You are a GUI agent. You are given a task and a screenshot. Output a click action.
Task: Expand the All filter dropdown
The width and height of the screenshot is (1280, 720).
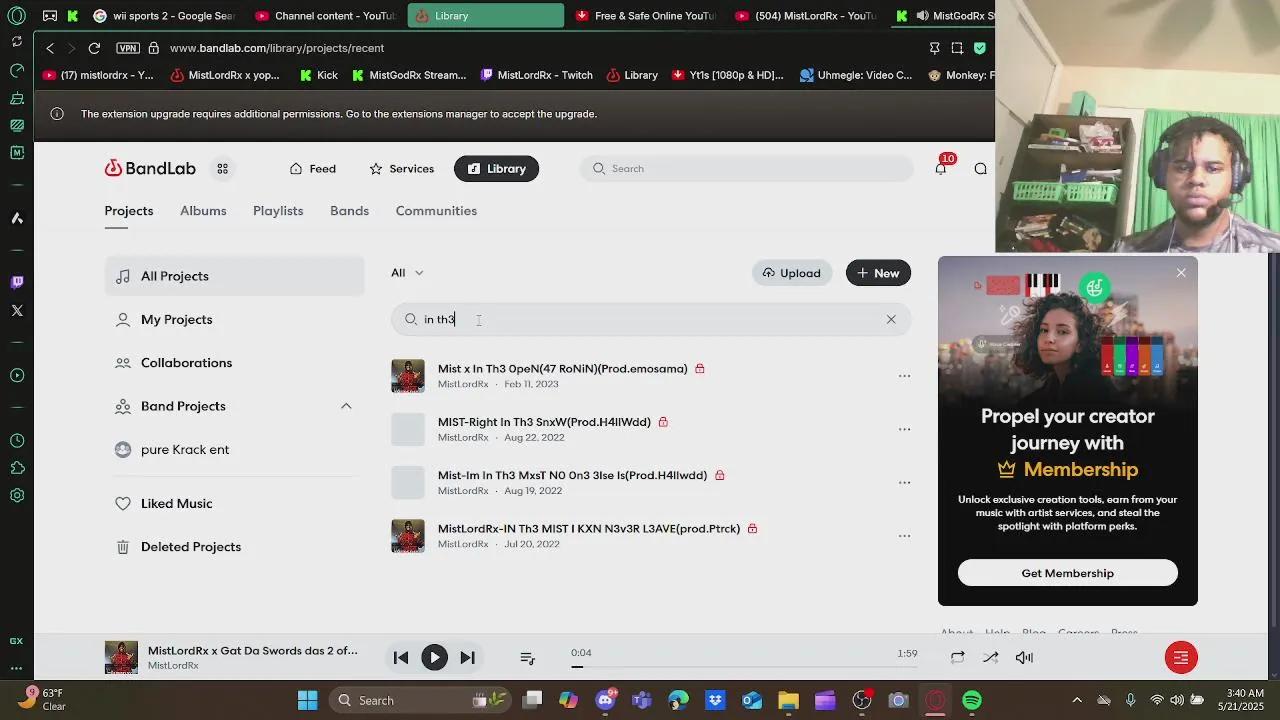[407, 273]
